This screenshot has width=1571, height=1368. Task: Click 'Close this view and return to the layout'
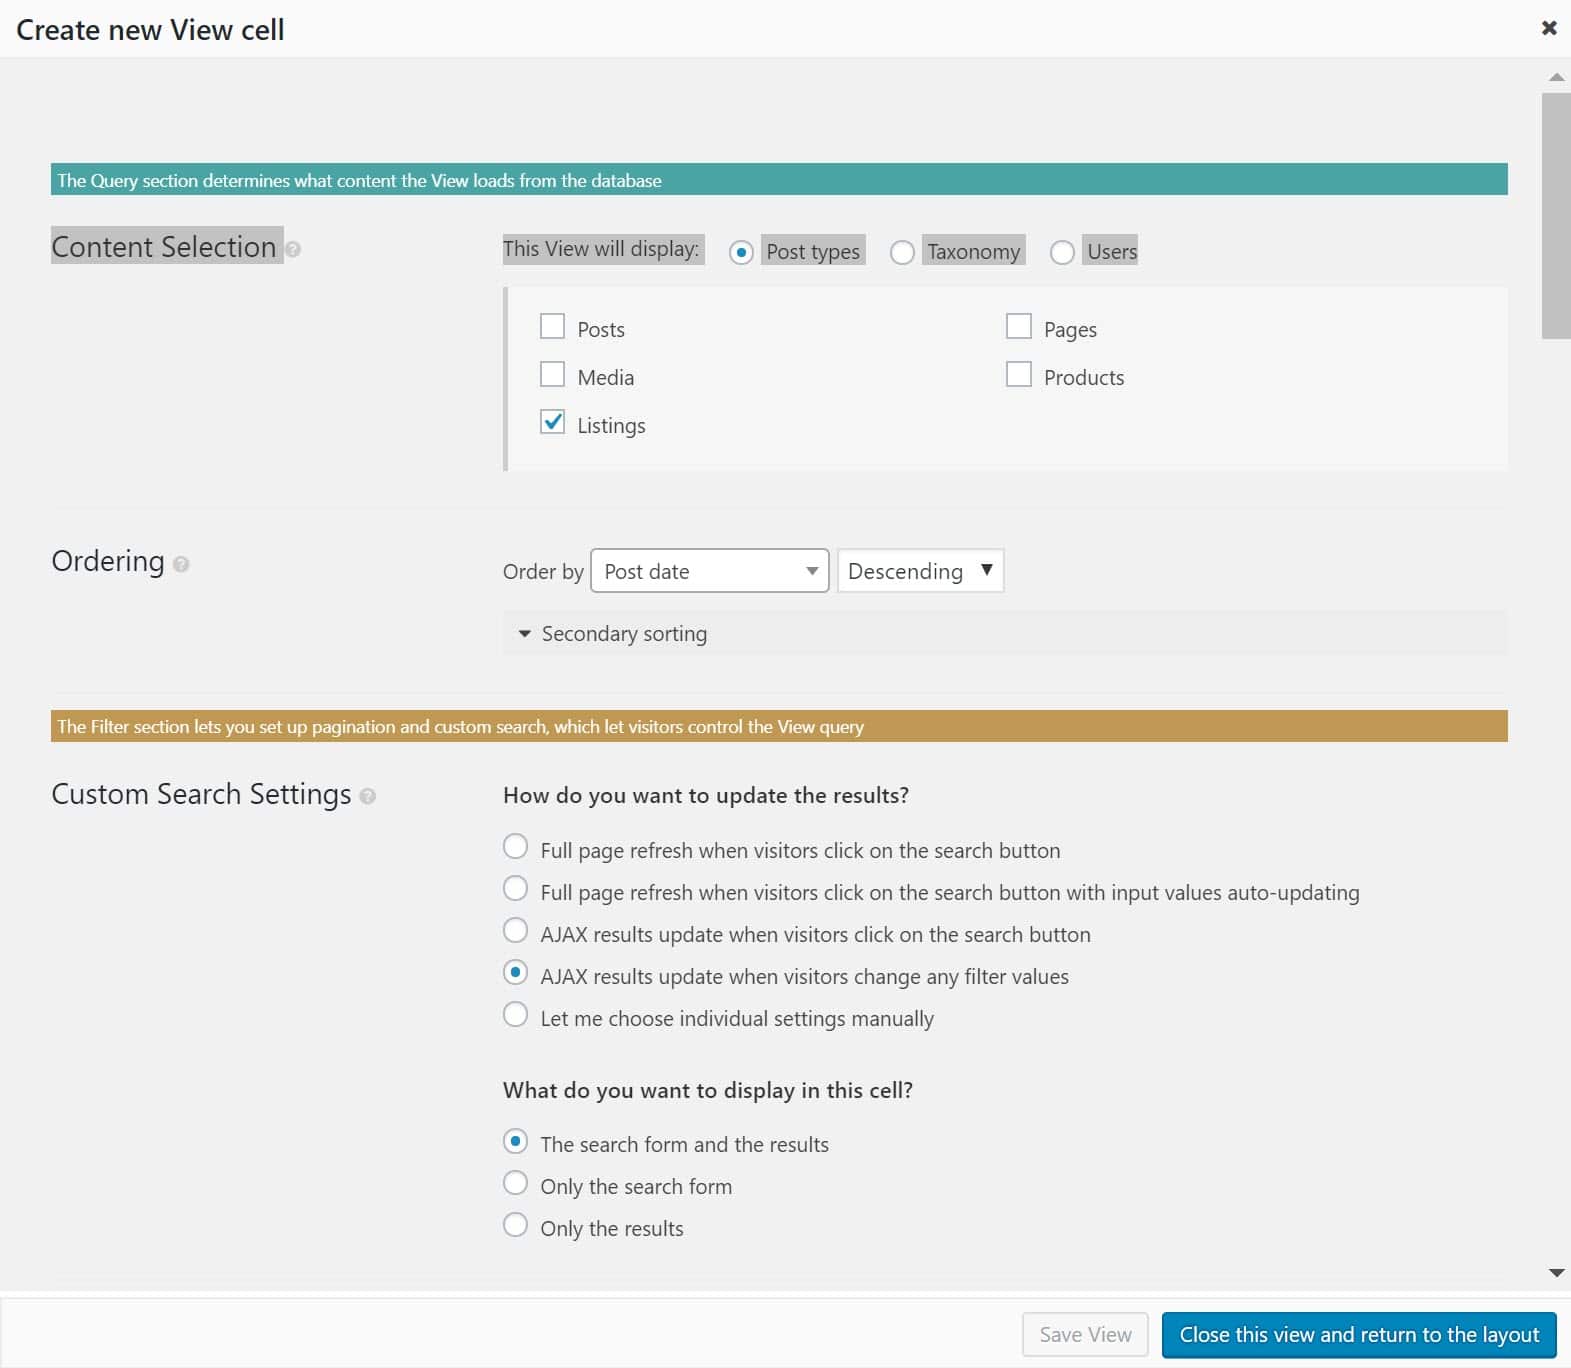pyautogui.click(x=1358, y=1335)
